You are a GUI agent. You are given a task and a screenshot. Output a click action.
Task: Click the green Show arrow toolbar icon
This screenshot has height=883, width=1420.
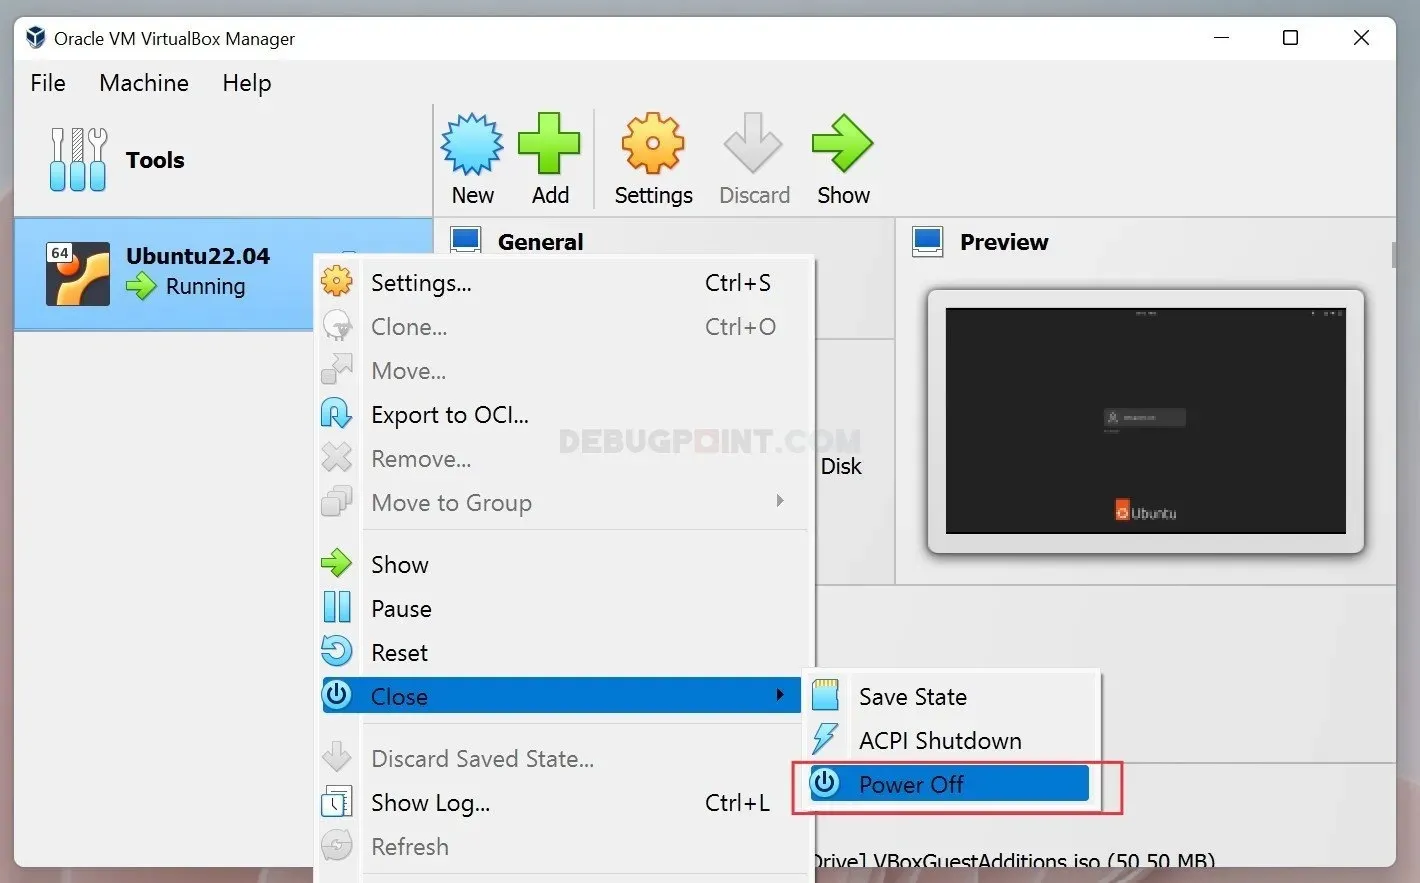tap(843, 144)
